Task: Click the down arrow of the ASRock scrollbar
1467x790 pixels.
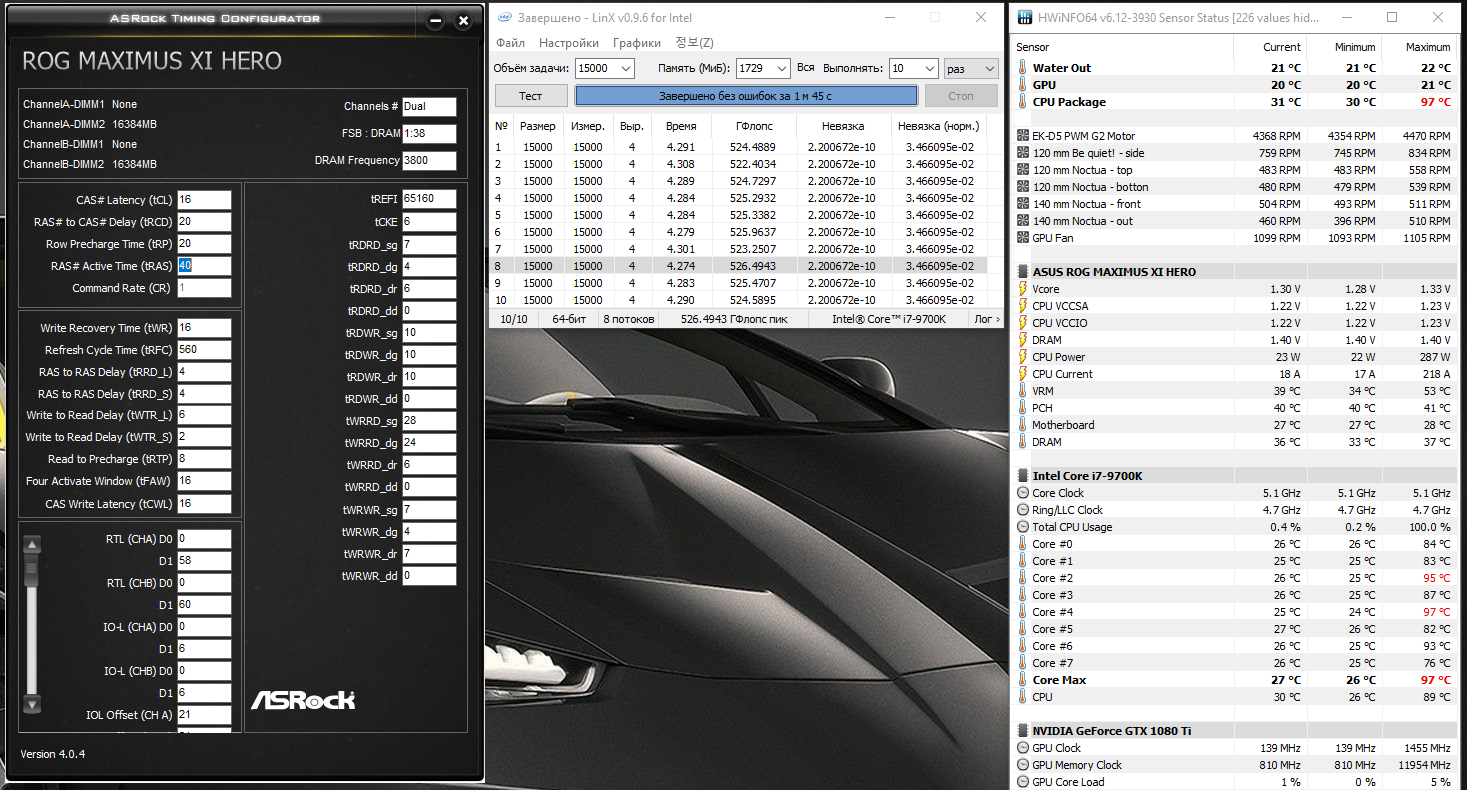Action: (32, 704)
